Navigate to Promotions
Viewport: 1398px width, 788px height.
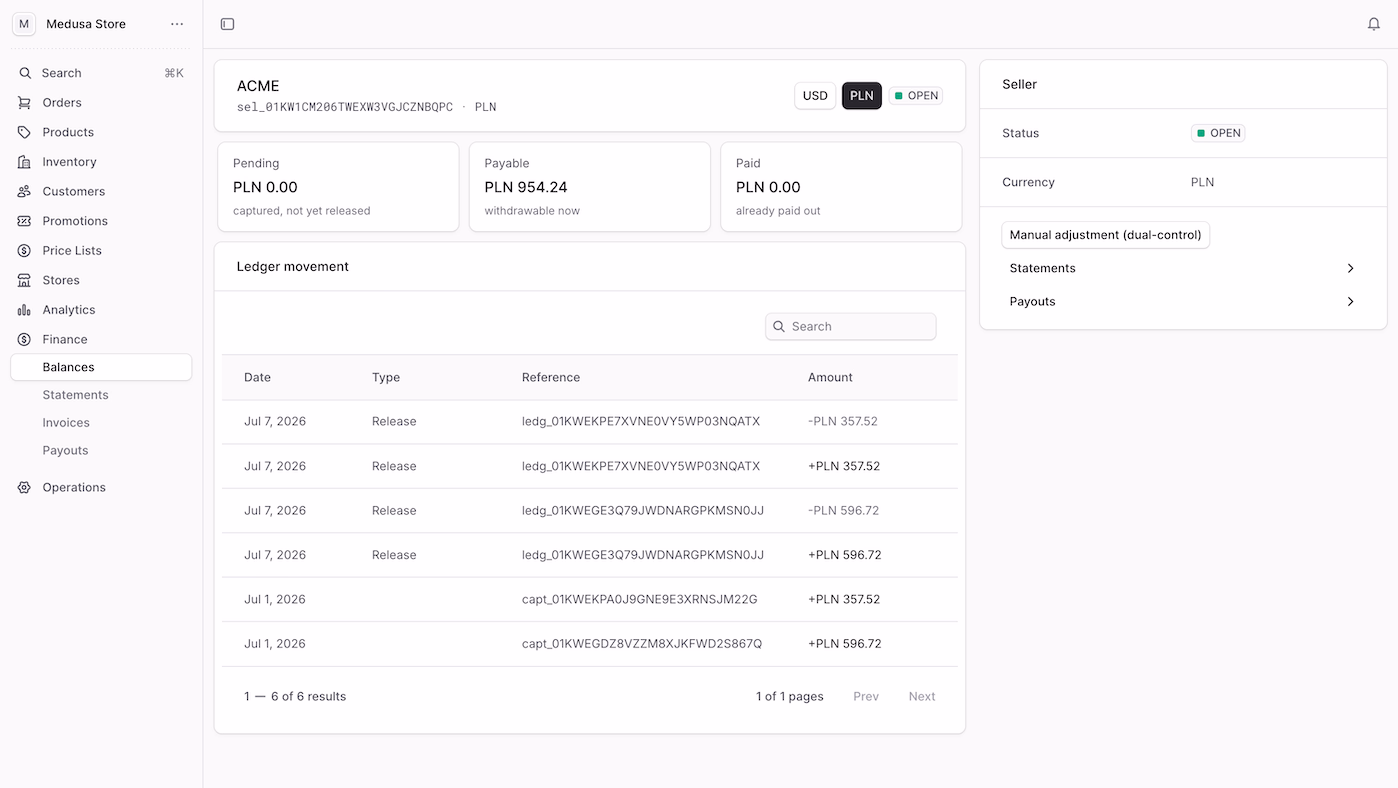click(101, 221)
